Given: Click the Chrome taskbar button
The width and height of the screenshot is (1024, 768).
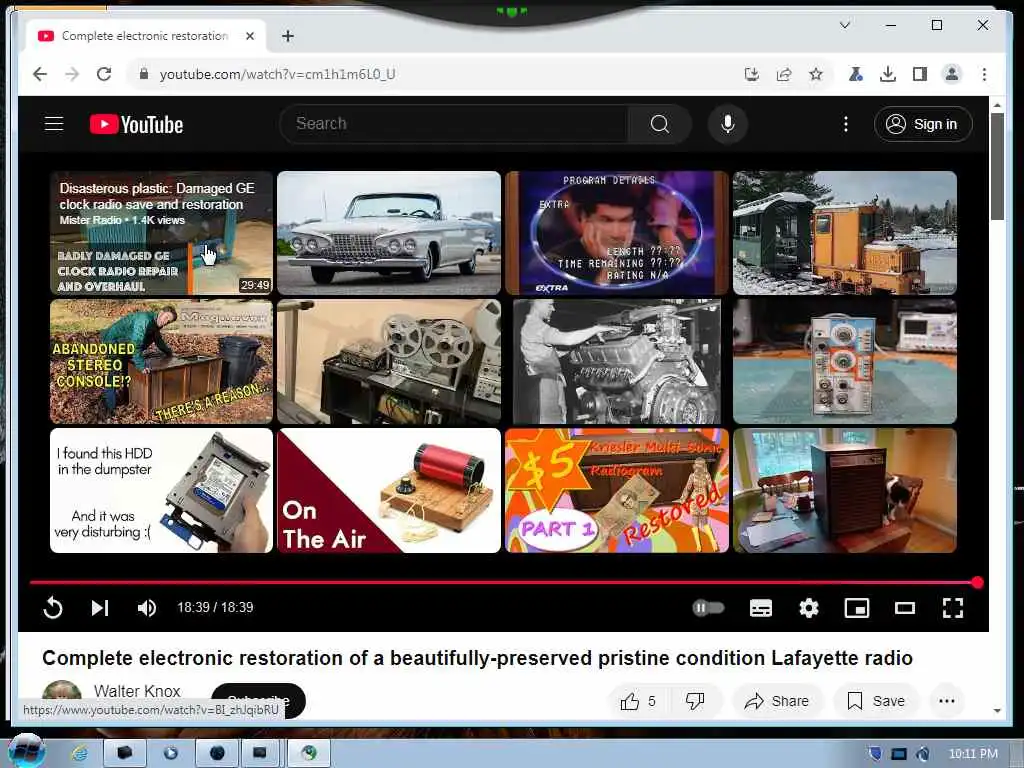Looking at the screenshot, I should click(x=310, y=753).
